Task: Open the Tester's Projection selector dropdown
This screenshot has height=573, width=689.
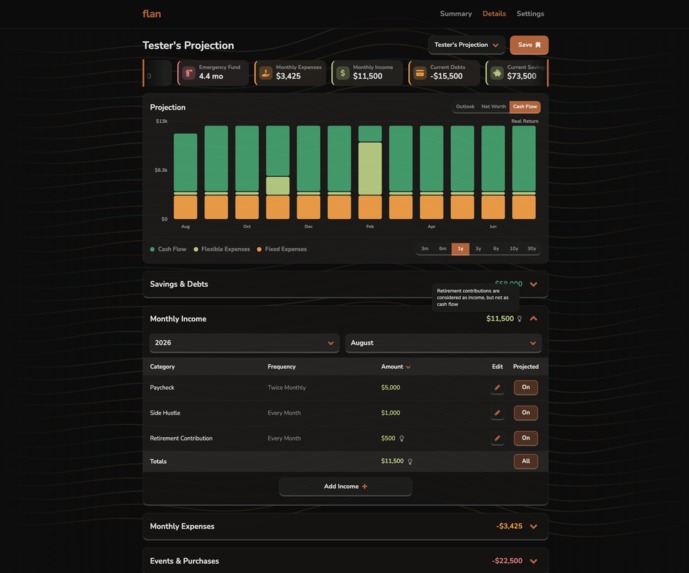Action: tap(466, 45)
